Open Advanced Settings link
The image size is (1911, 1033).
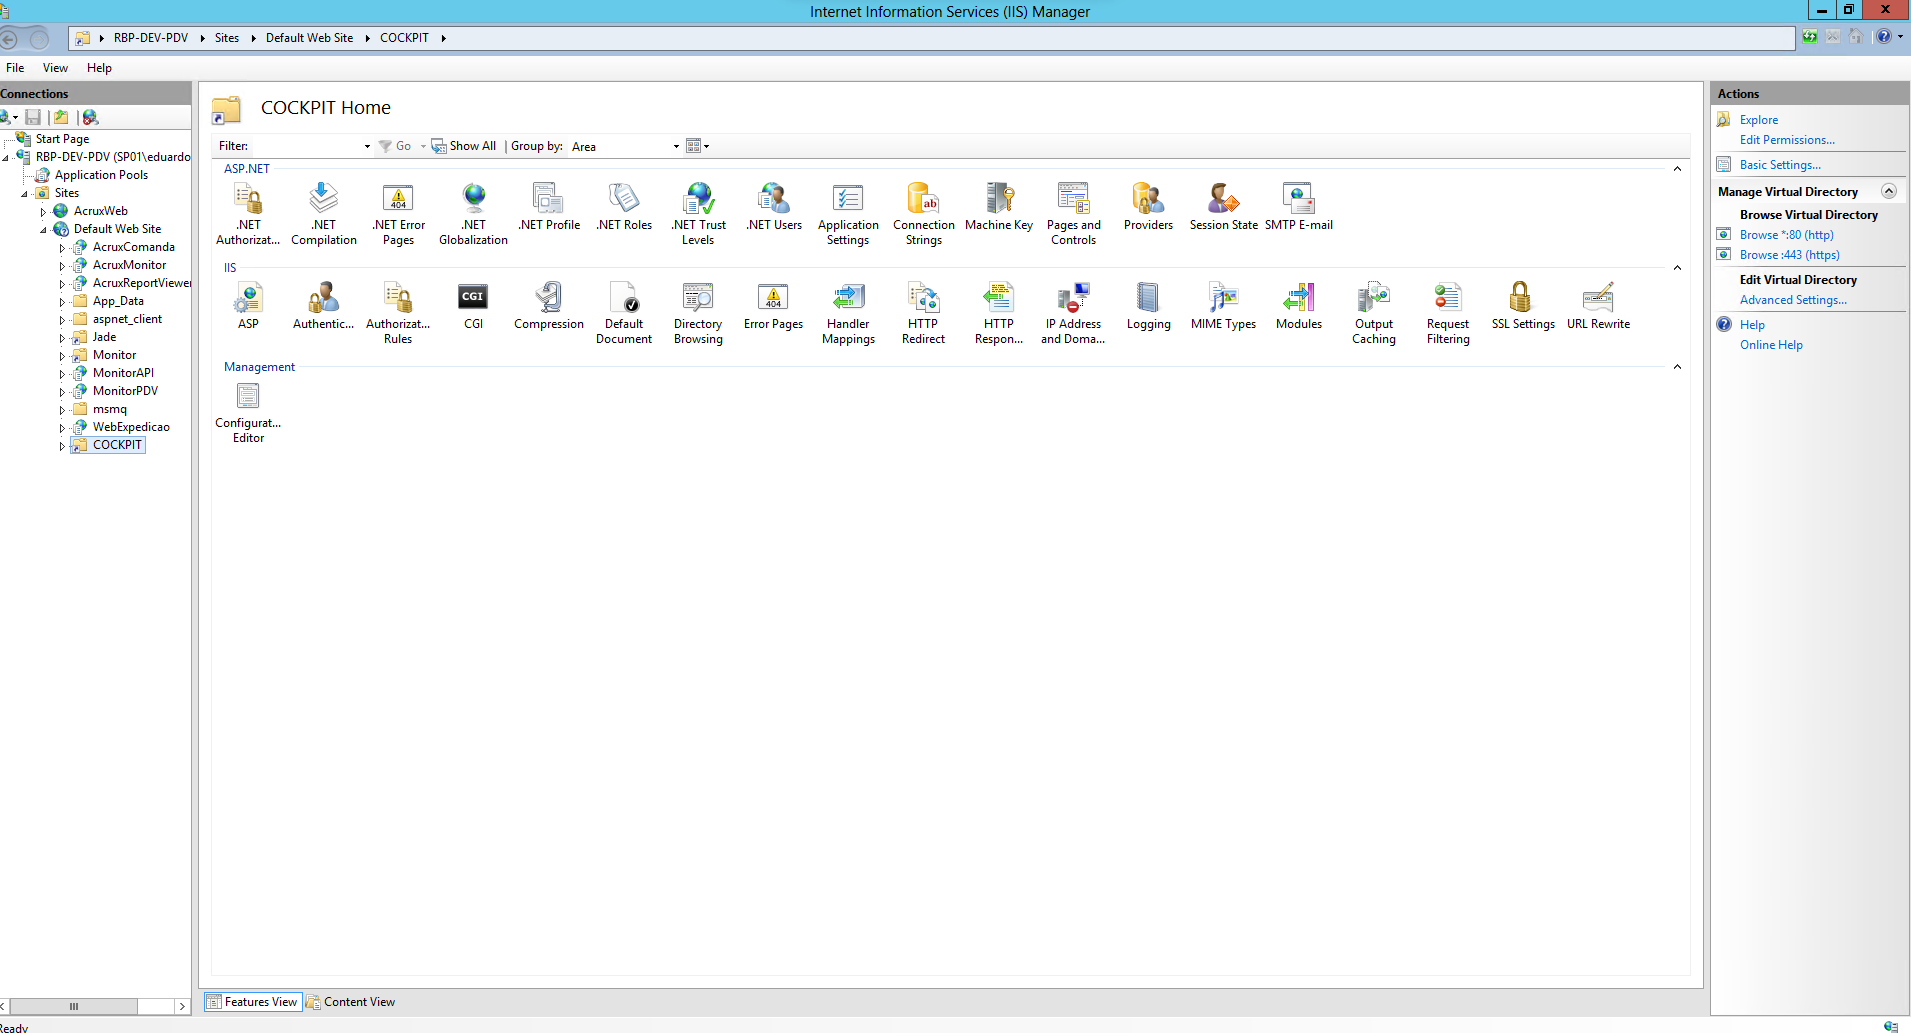pos(1794,300)
